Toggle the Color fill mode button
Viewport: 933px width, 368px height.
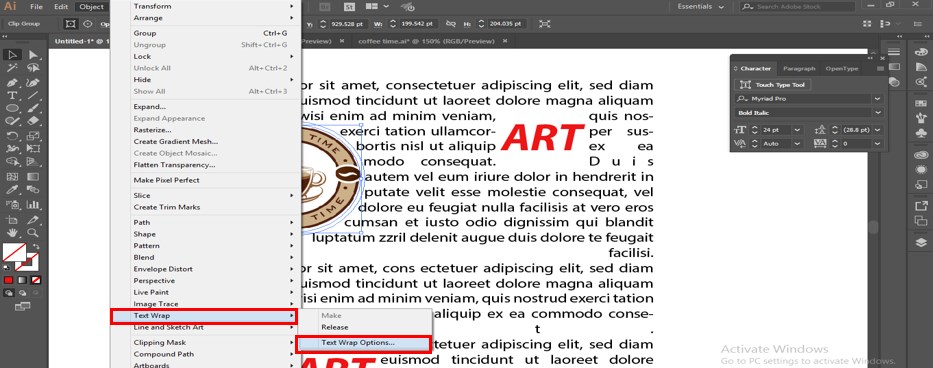click(x=8, y=280)
